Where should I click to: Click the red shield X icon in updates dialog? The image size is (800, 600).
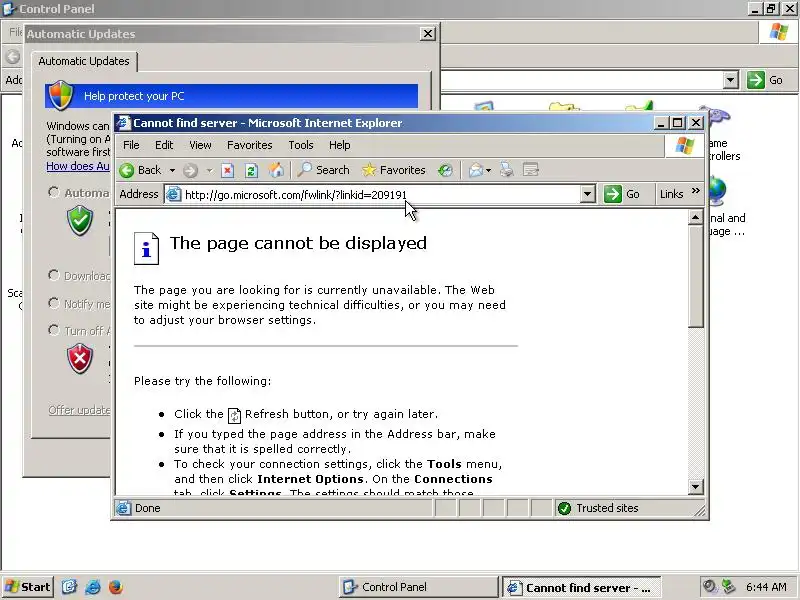(x=80, y=359)
